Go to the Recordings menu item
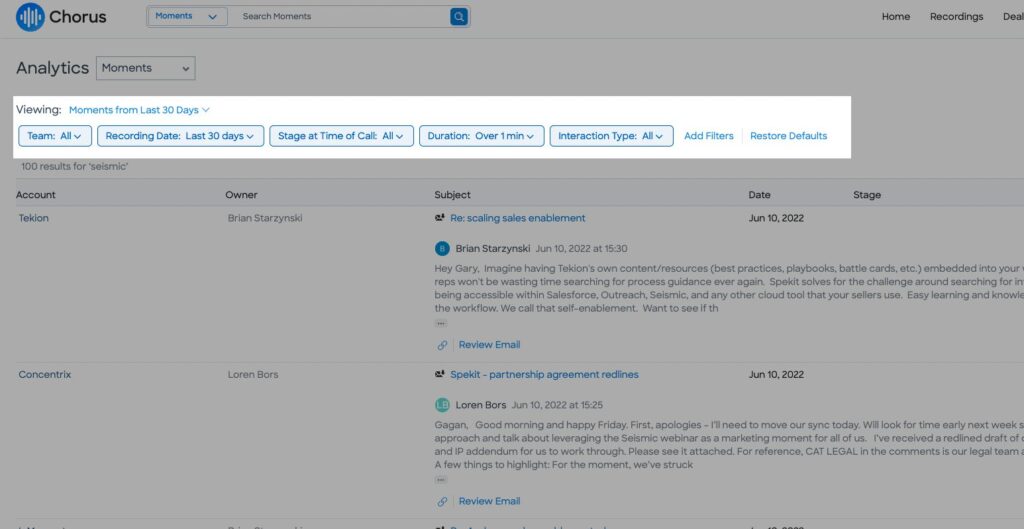Screen dimensions: 1024x529 (956, 17)
